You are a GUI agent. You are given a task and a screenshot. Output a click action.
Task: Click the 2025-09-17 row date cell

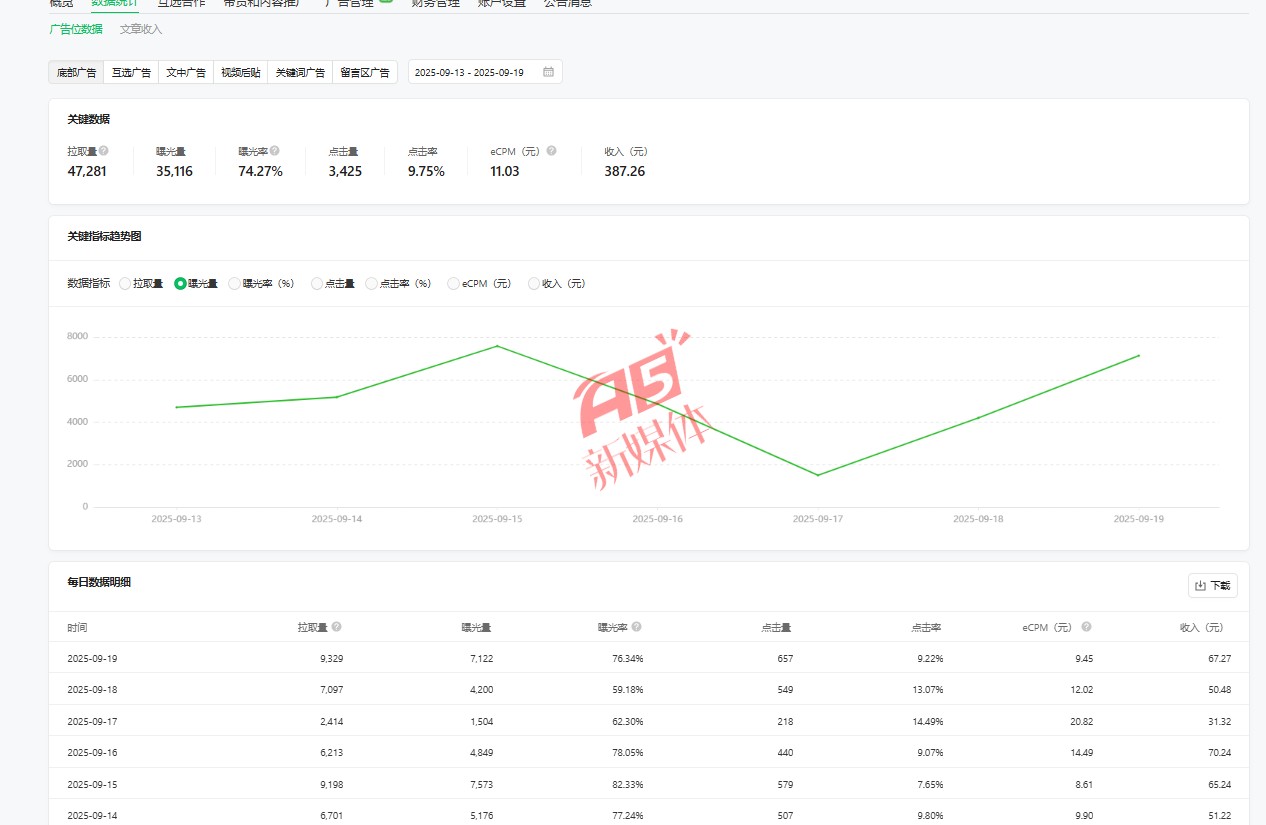92,721
